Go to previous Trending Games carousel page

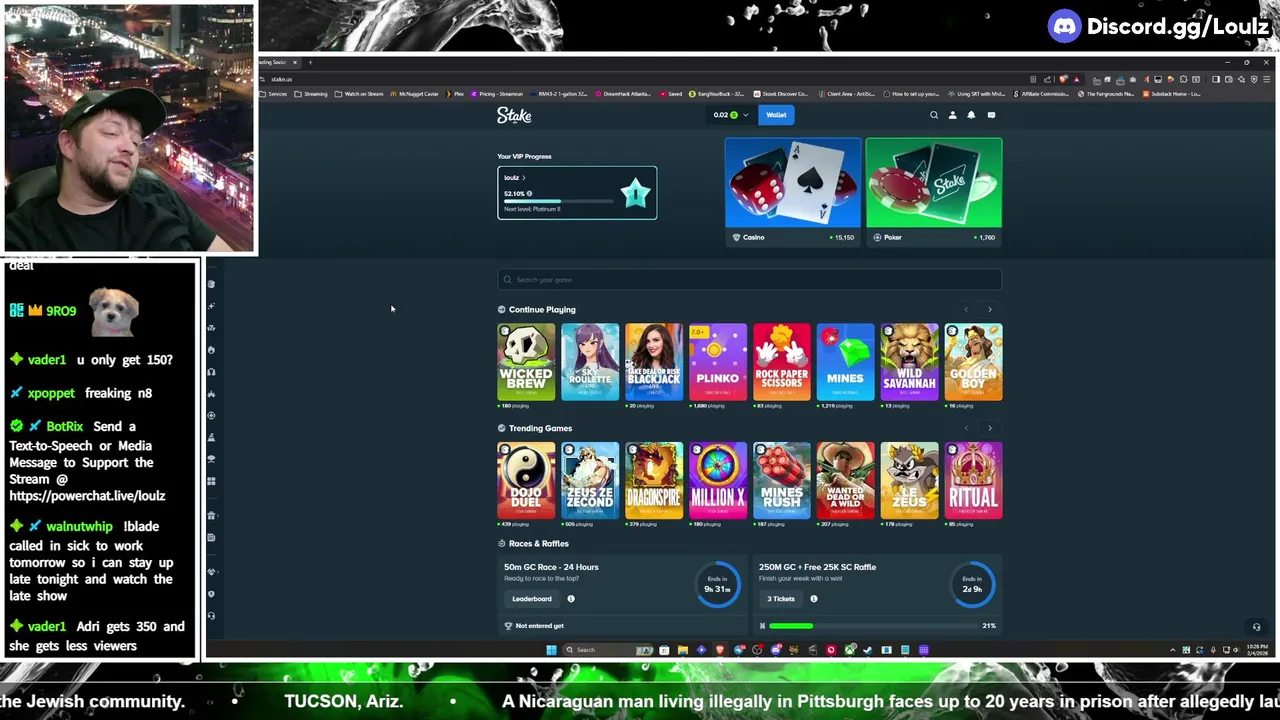966,428
